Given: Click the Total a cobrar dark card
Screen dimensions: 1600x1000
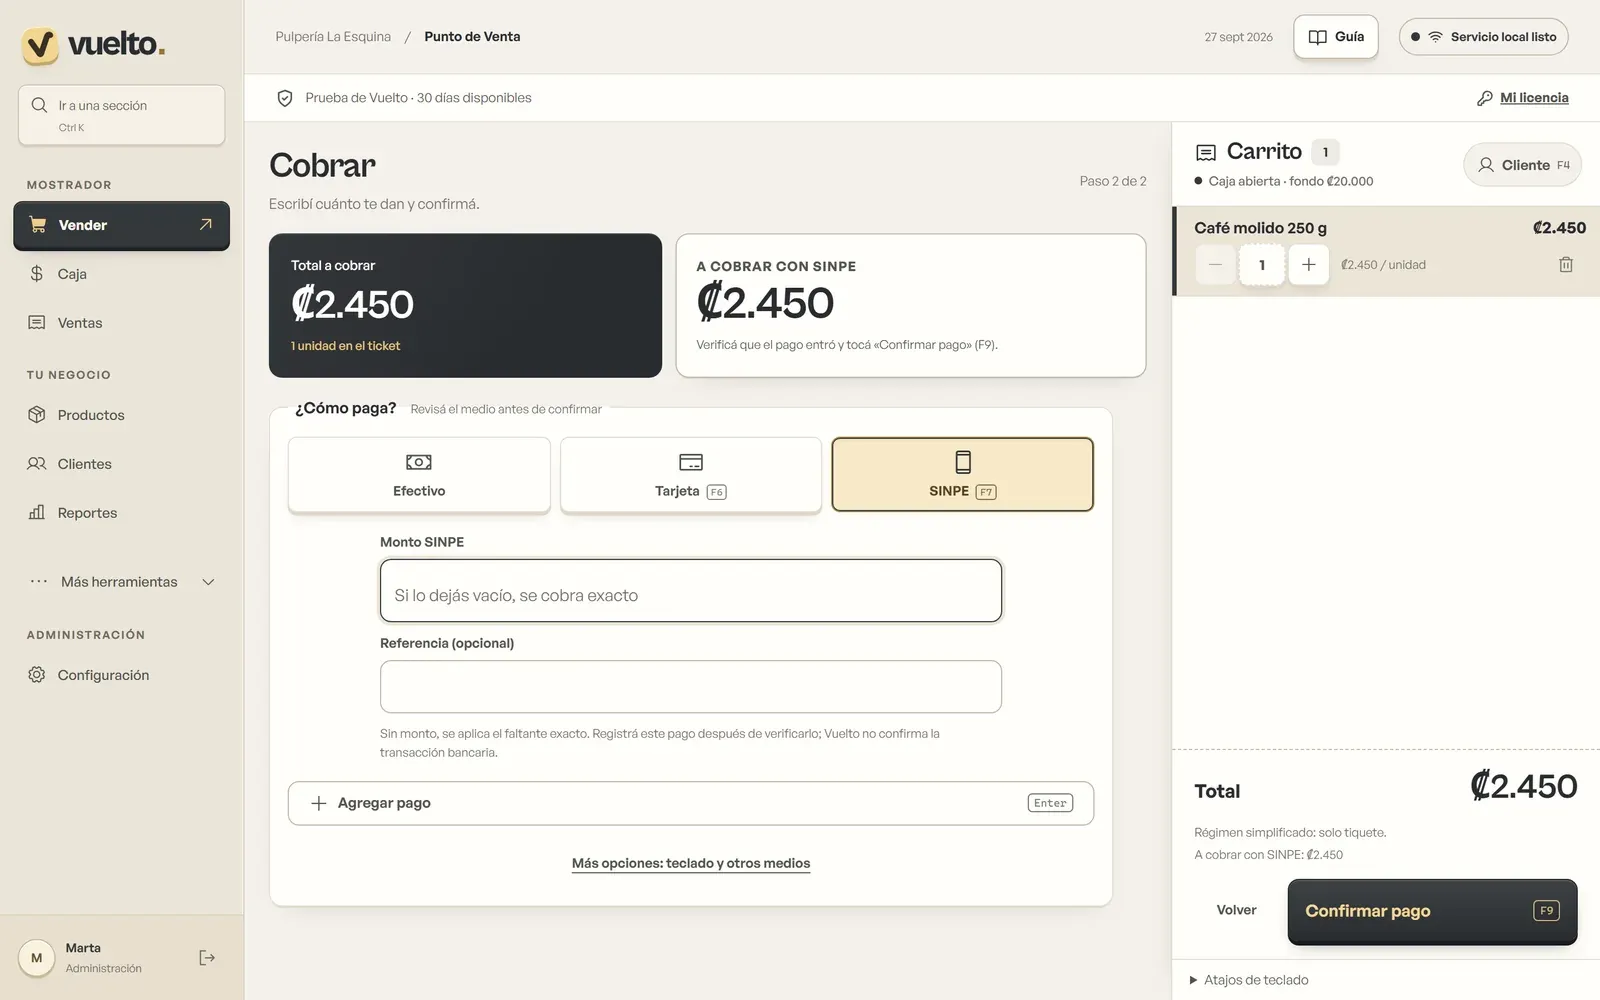Looking at the screenshot, I should click(x=465, y=306).
